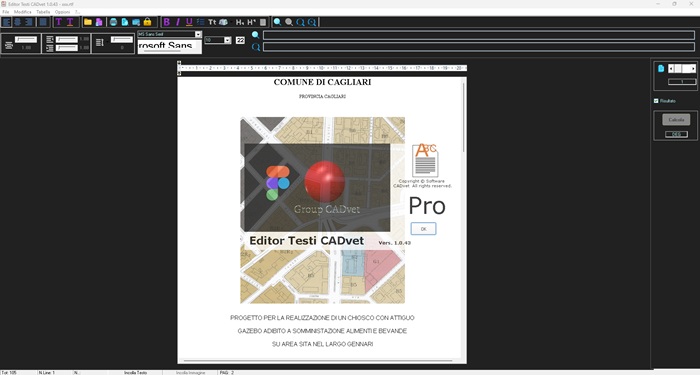700x375 pixels.
Task: Click the upper search text field
Action: pyautogui.click(x=479, y=35)
